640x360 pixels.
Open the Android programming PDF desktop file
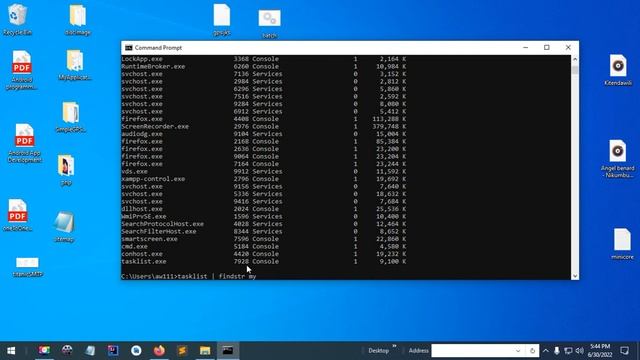[22, 70]
